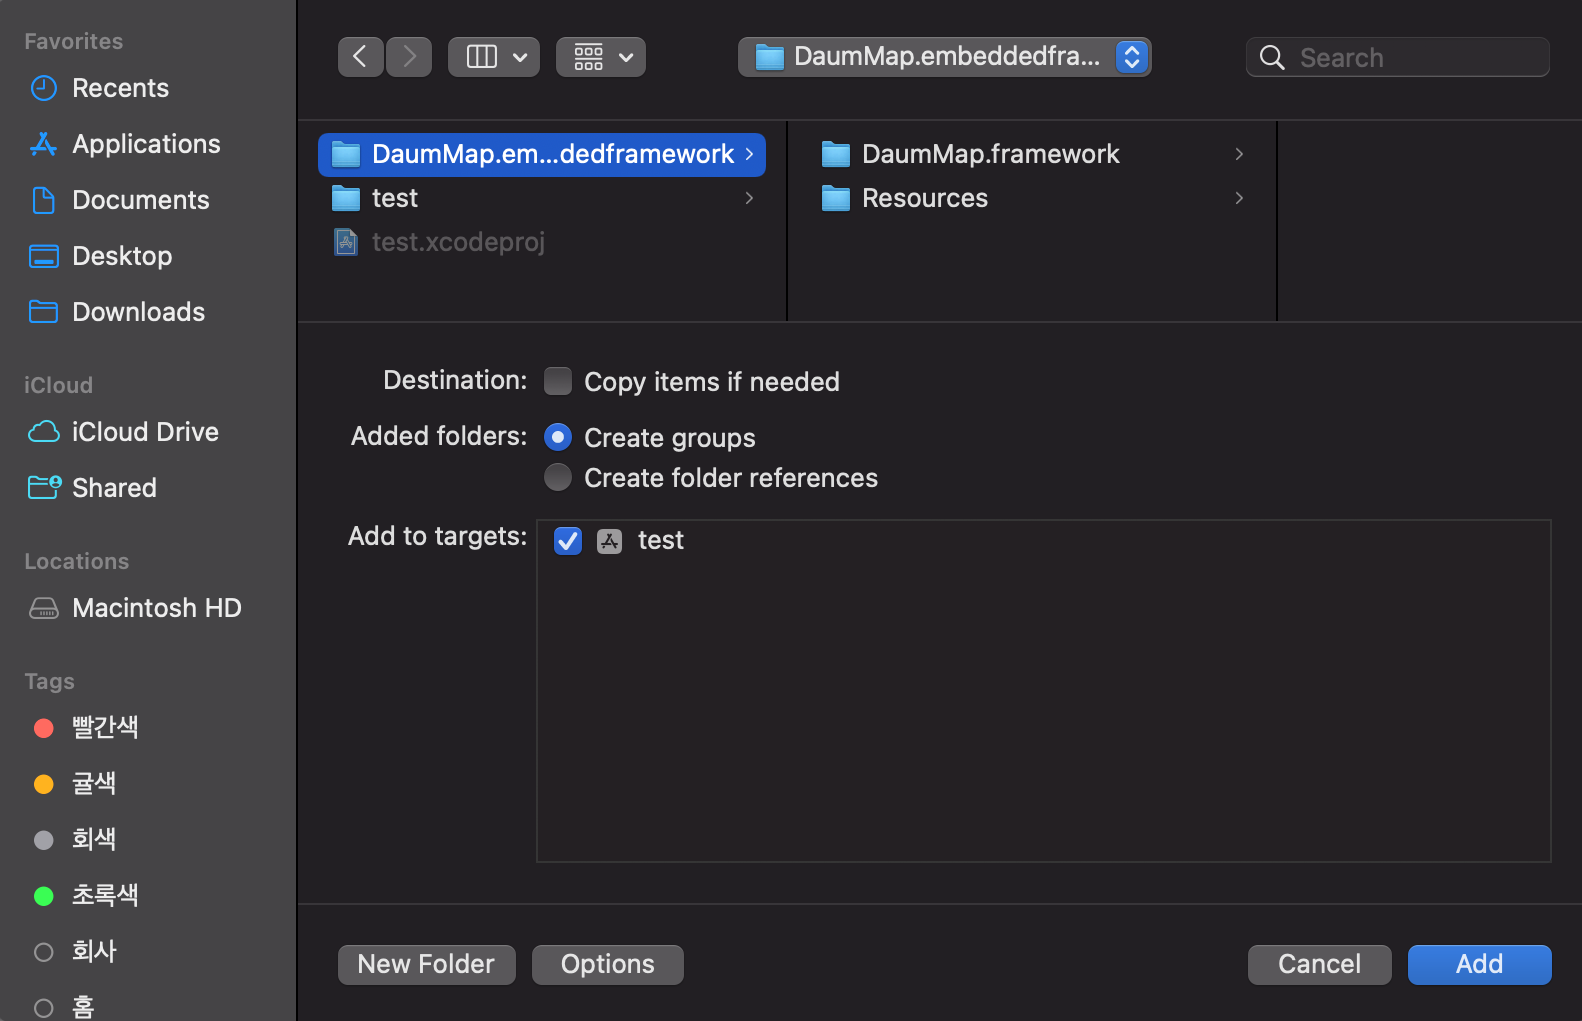Image resolution: width=1582 pixels, height=1021 pixels.
Task: Expand the test folder chevron
Action: point(749,198)
